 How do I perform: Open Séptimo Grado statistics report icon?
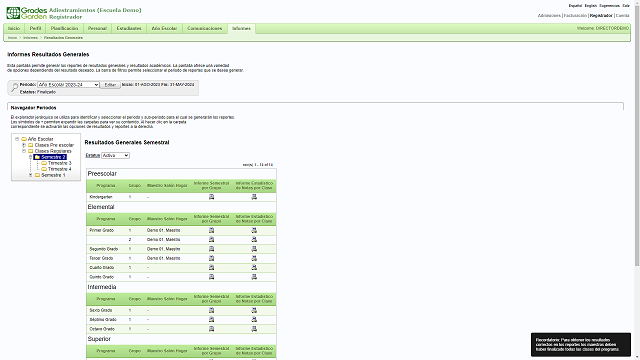click(254, 320)
